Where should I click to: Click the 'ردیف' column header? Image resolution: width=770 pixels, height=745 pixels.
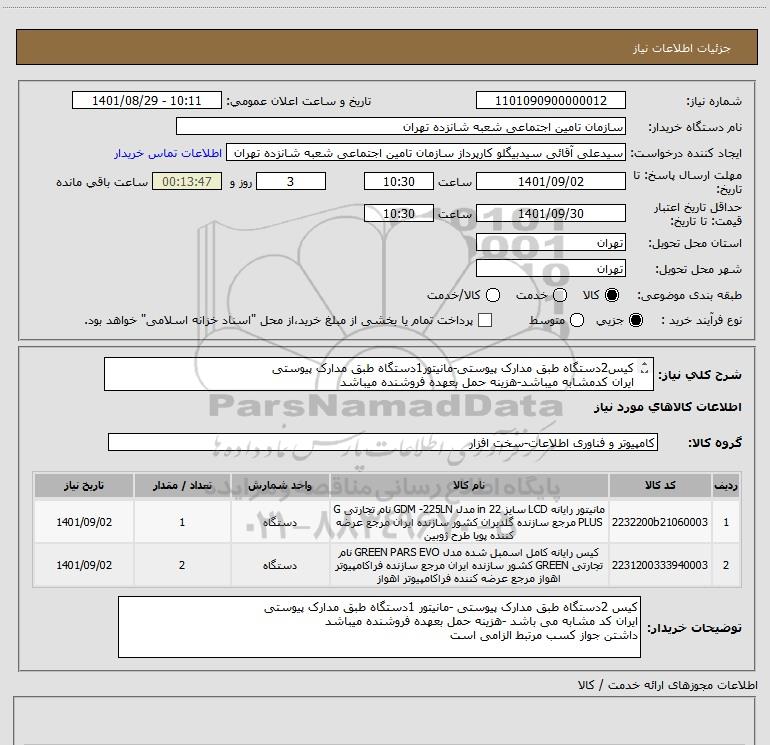point(726,485)
